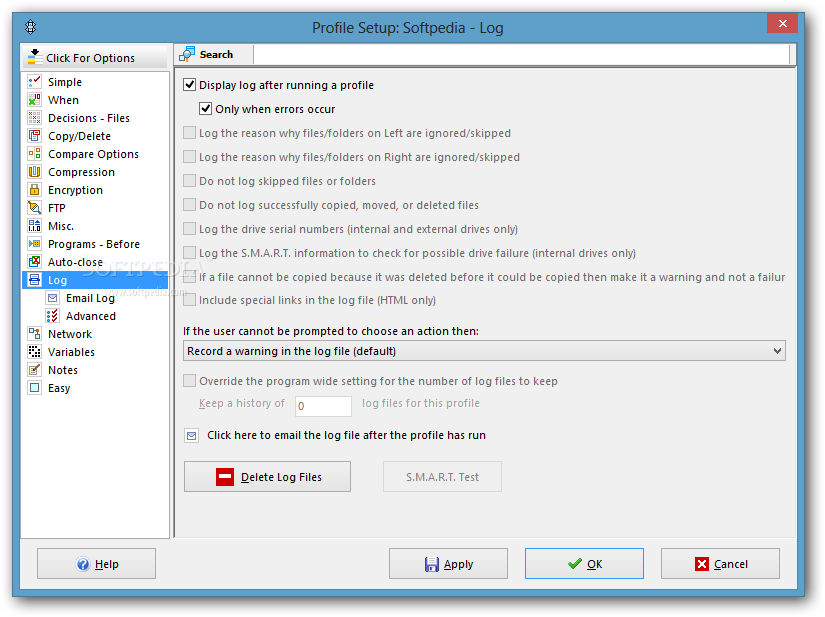The width and height of the screenshot is (825, 617).
Task: Enable Log the drive serial numbers
Action: click(x=189, y=229)
